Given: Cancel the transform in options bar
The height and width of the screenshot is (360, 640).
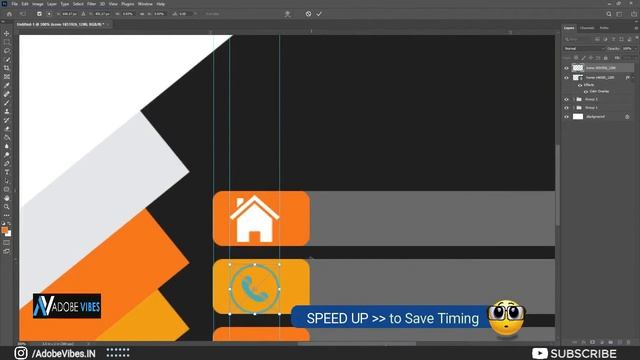Looking at the screenshot, I should point(308,14).
